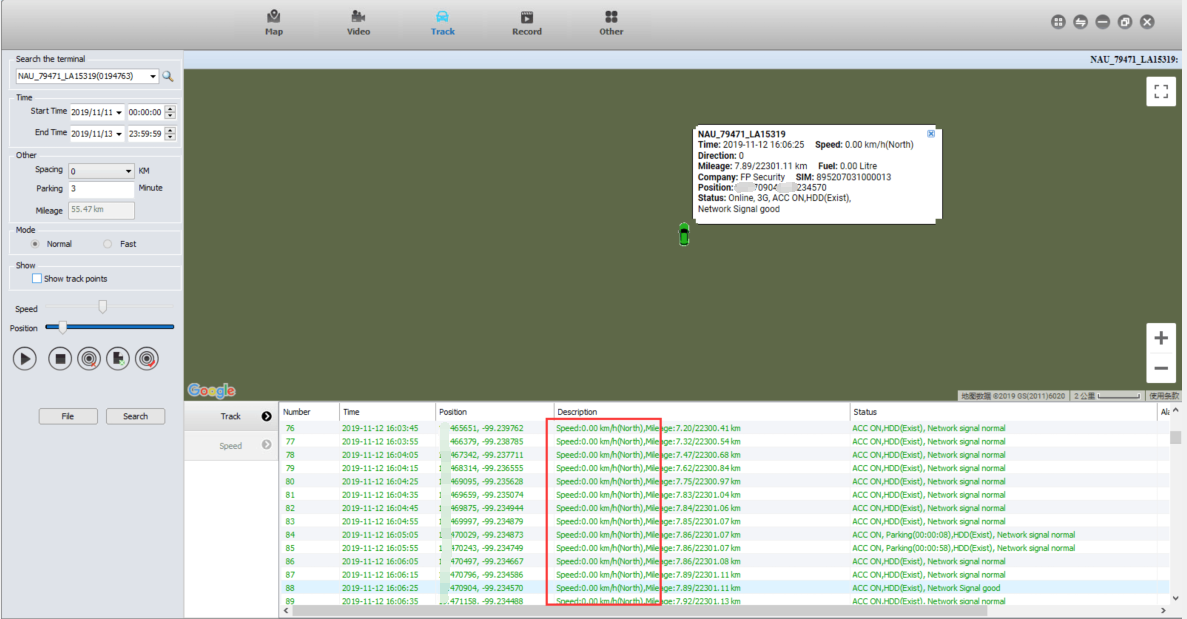Select the Fast mode radio button

(x=107, y=244)
